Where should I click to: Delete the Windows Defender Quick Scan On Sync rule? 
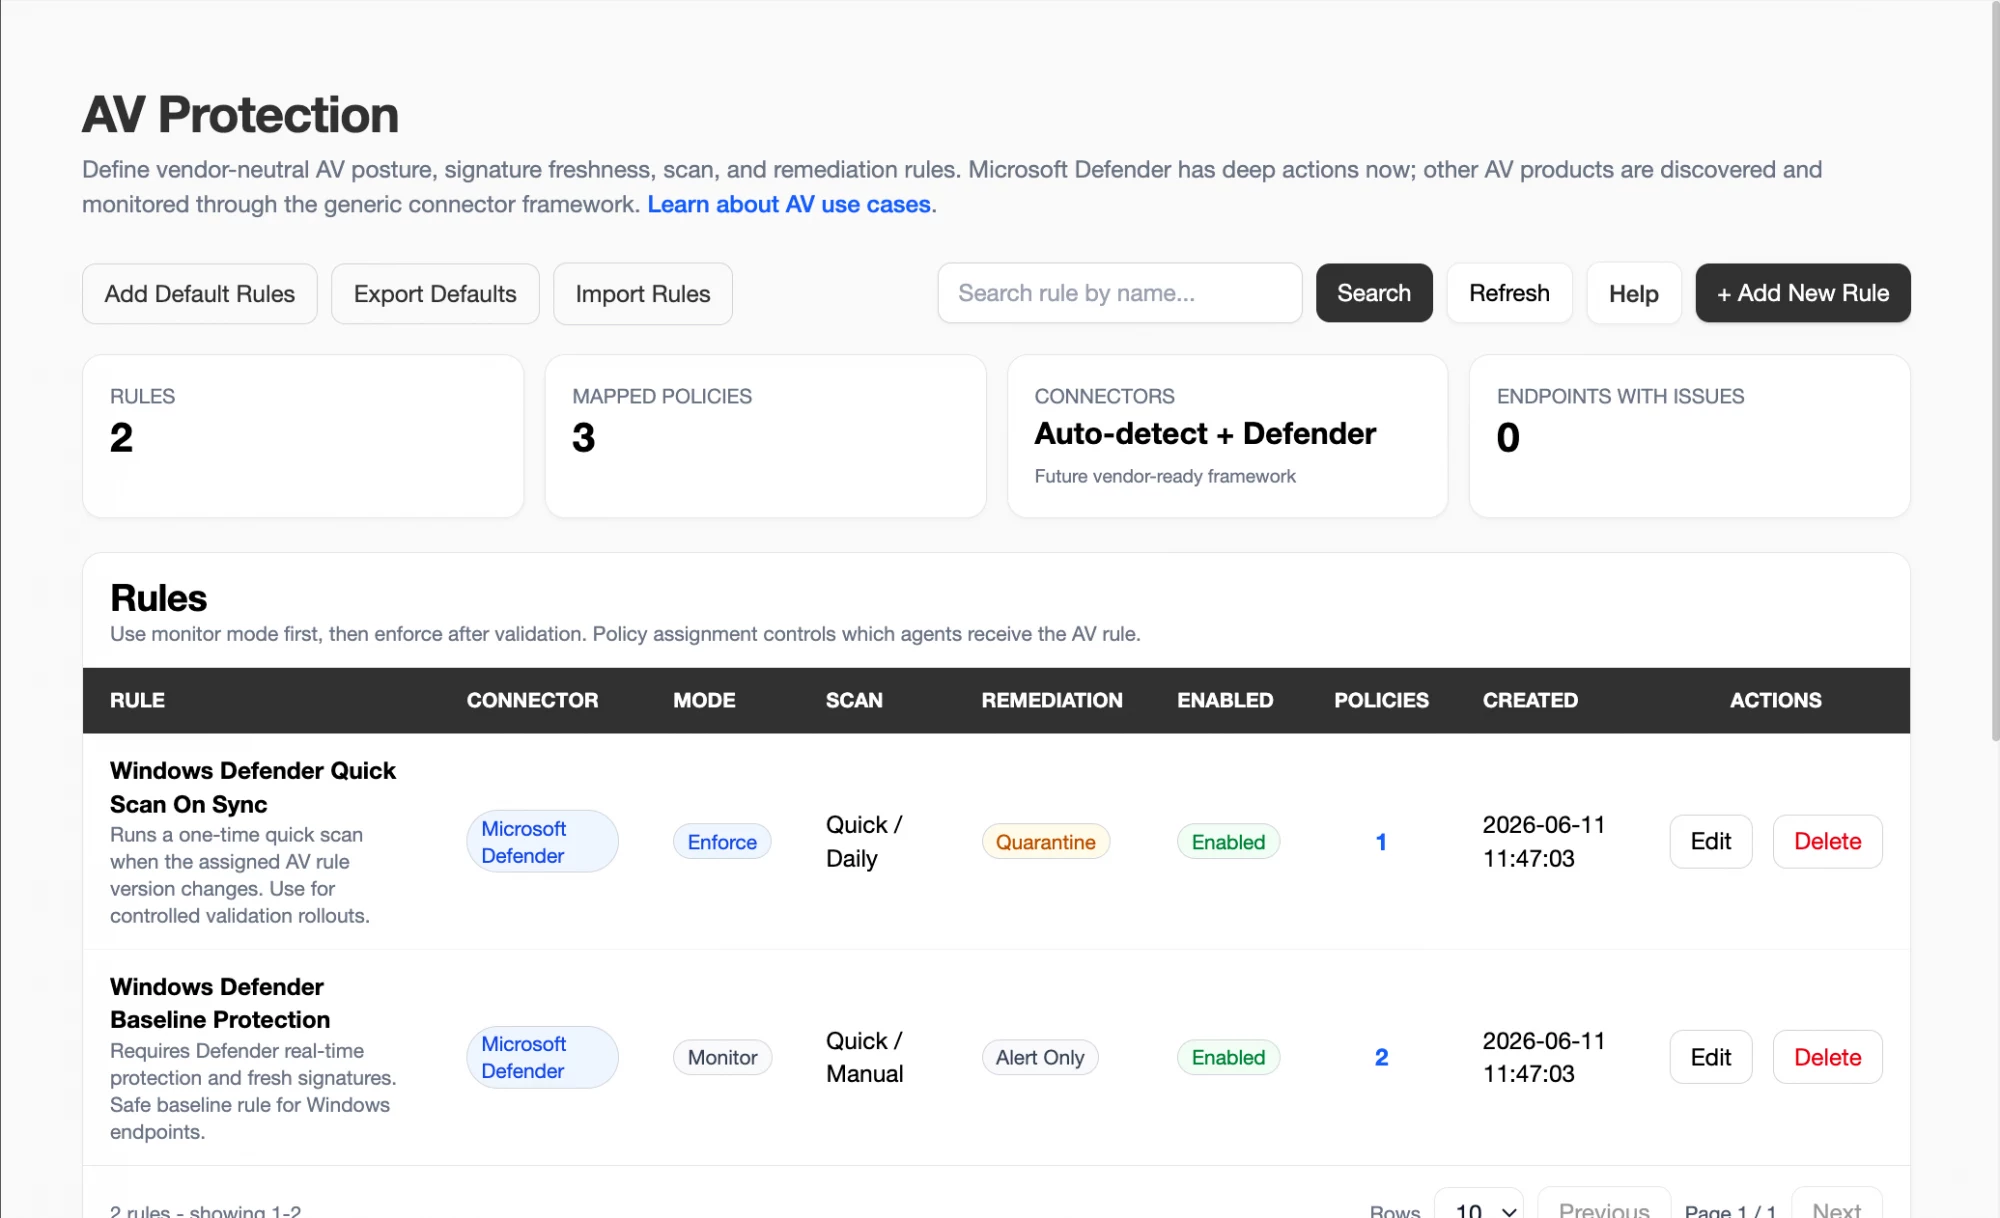1827,841
